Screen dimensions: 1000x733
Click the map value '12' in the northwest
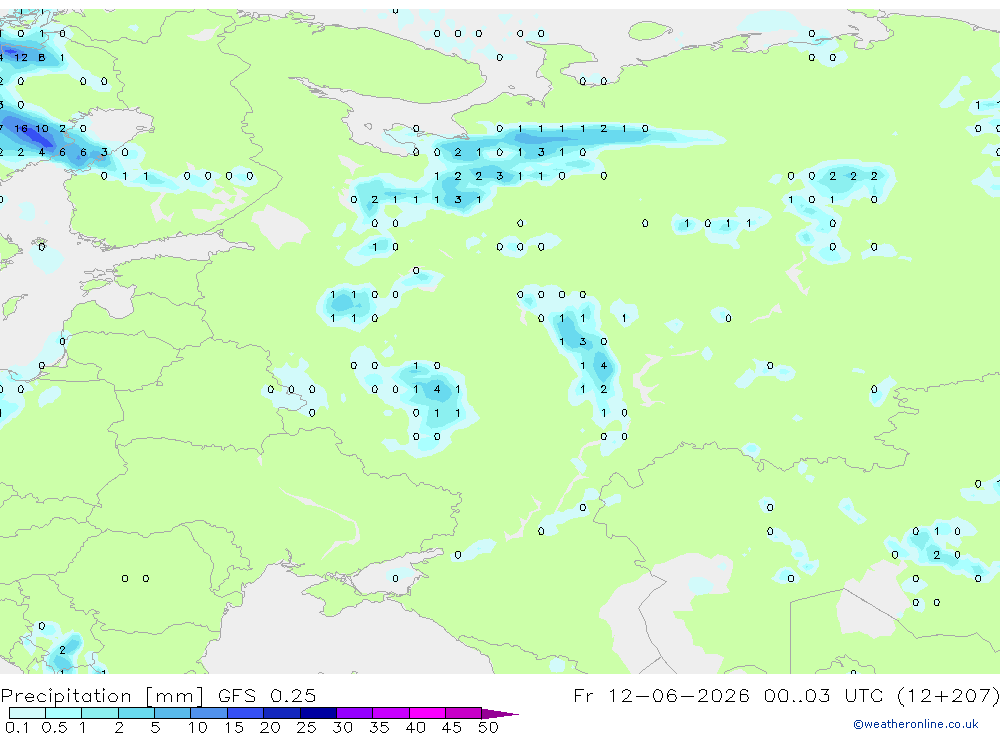21,57
